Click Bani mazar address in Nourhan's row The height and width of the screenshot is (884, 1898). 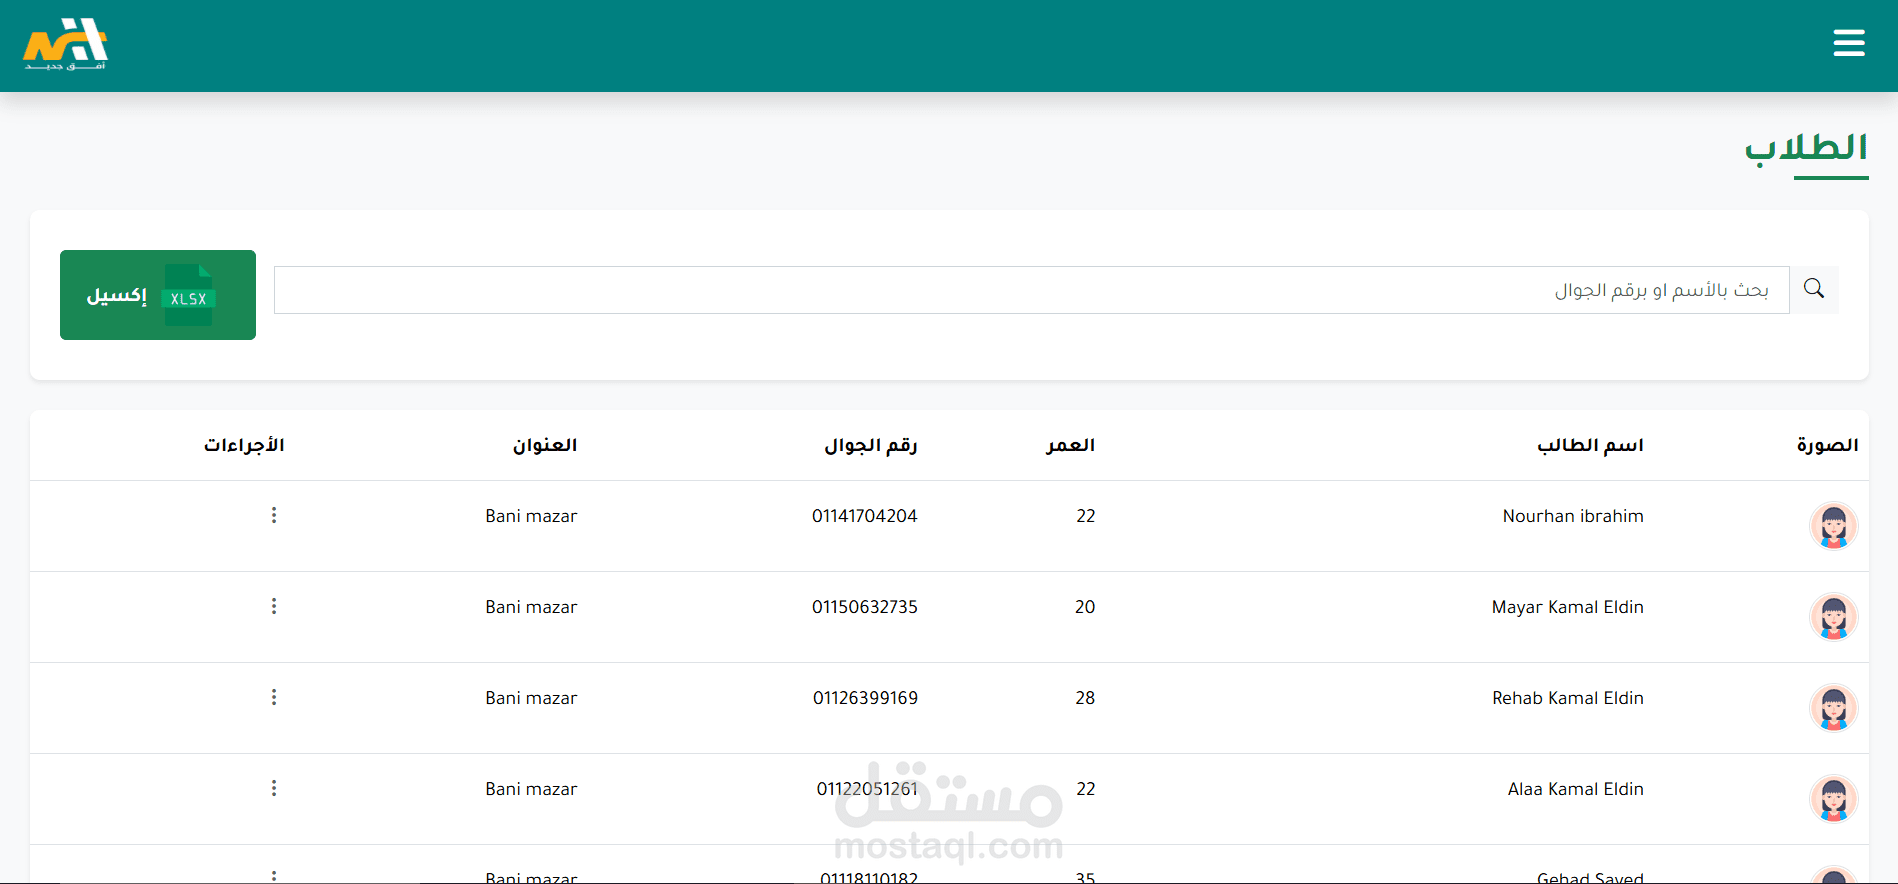531,516
